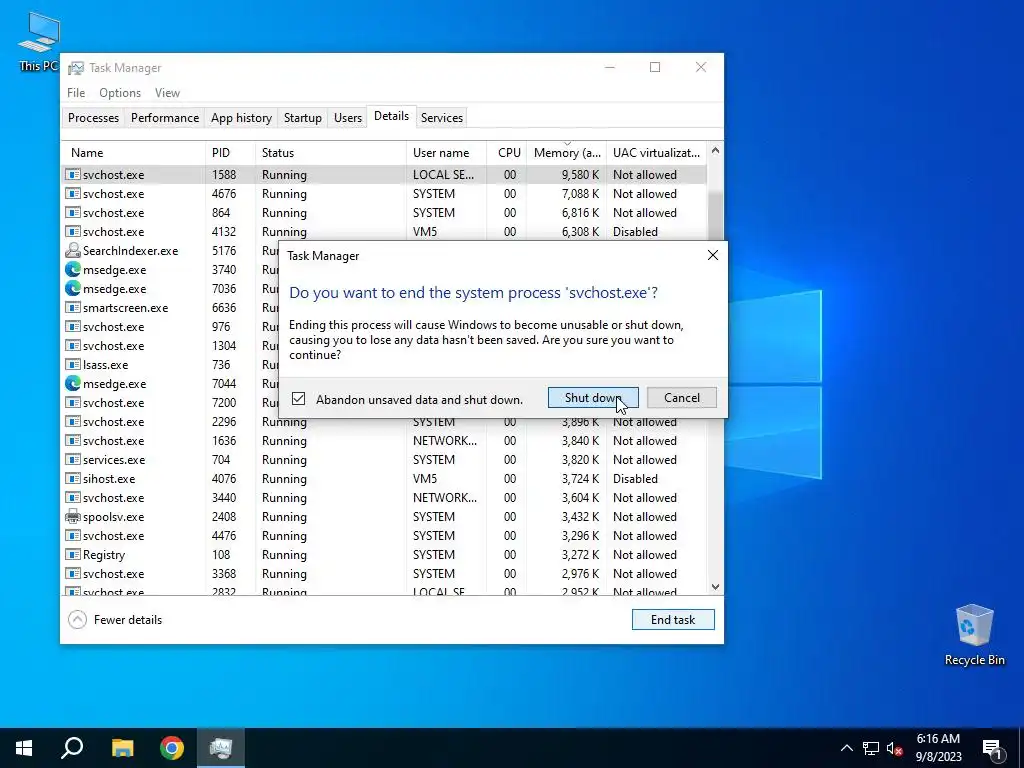This screenshot has width=1024, height=768.
Task: Open the Options menu
Action: click(120, 93)
